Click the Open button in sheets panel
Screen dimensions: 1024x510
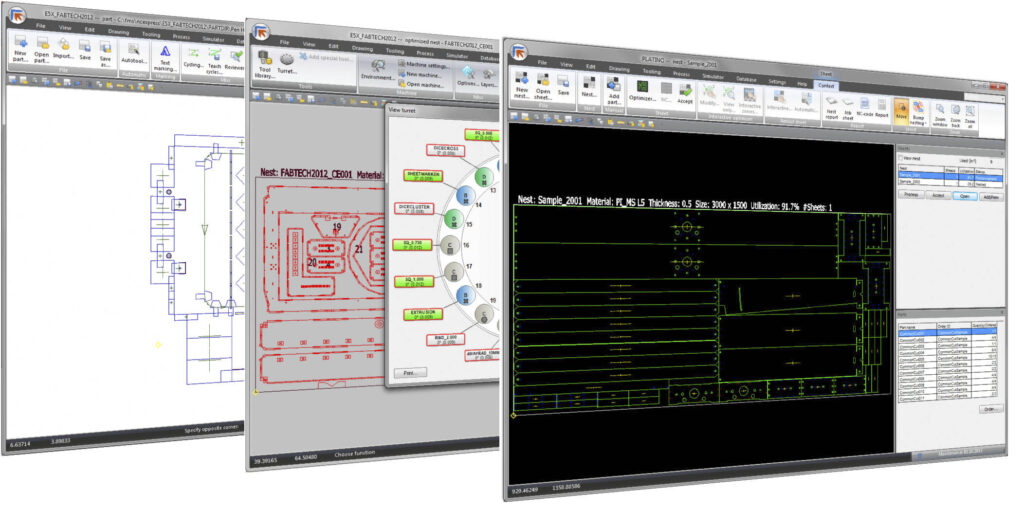point(964,196)
